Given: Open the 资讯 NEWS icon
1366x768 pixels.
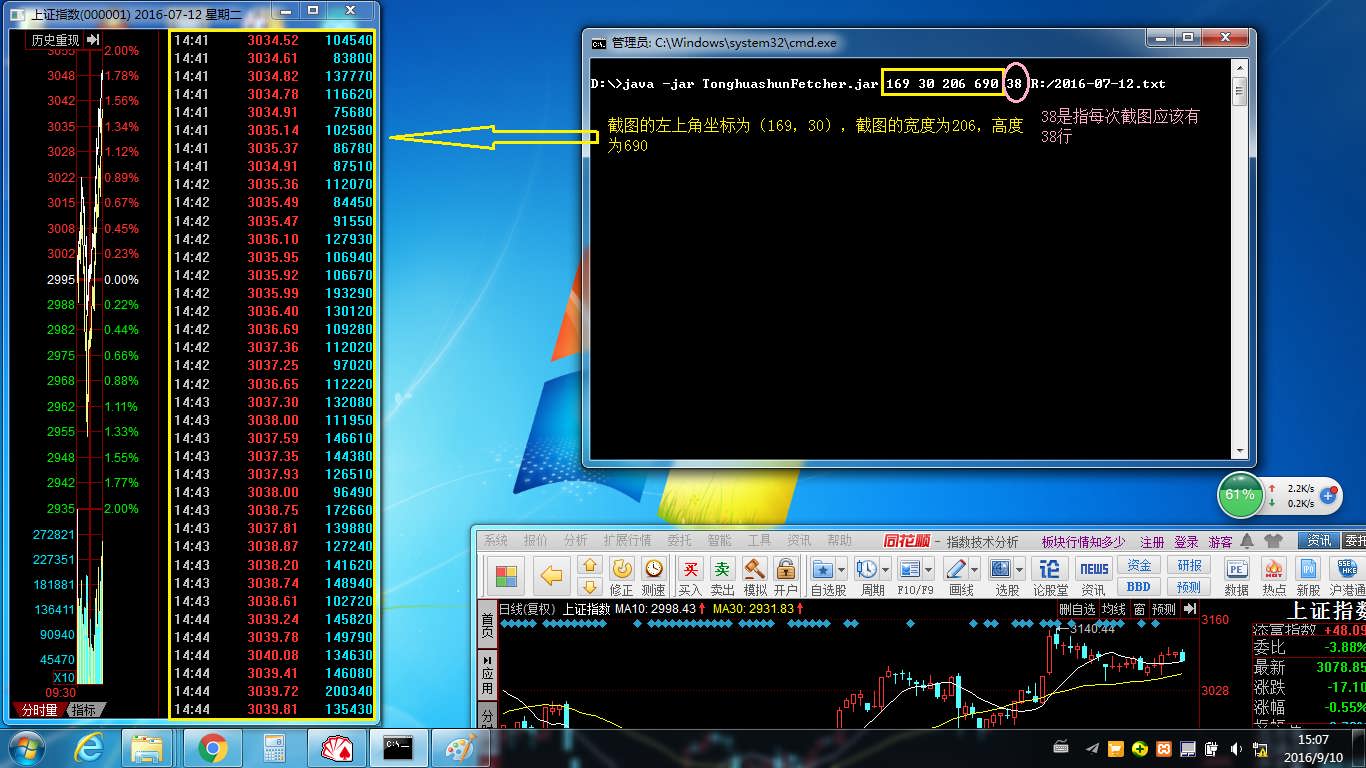Looking at the screenshot, I should (1094, 569).
